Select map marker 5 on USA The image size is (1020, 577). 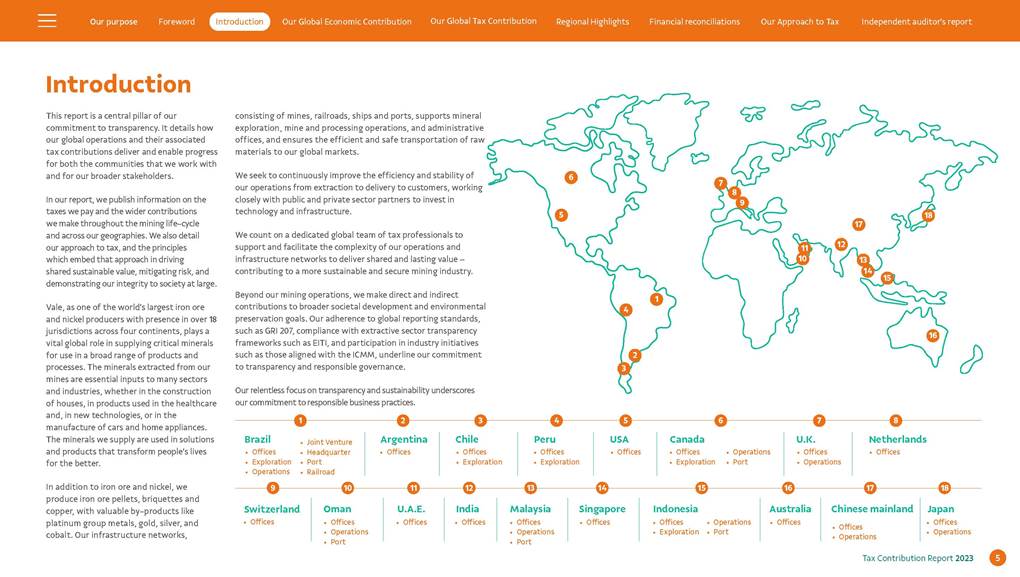tap(561, 214)
